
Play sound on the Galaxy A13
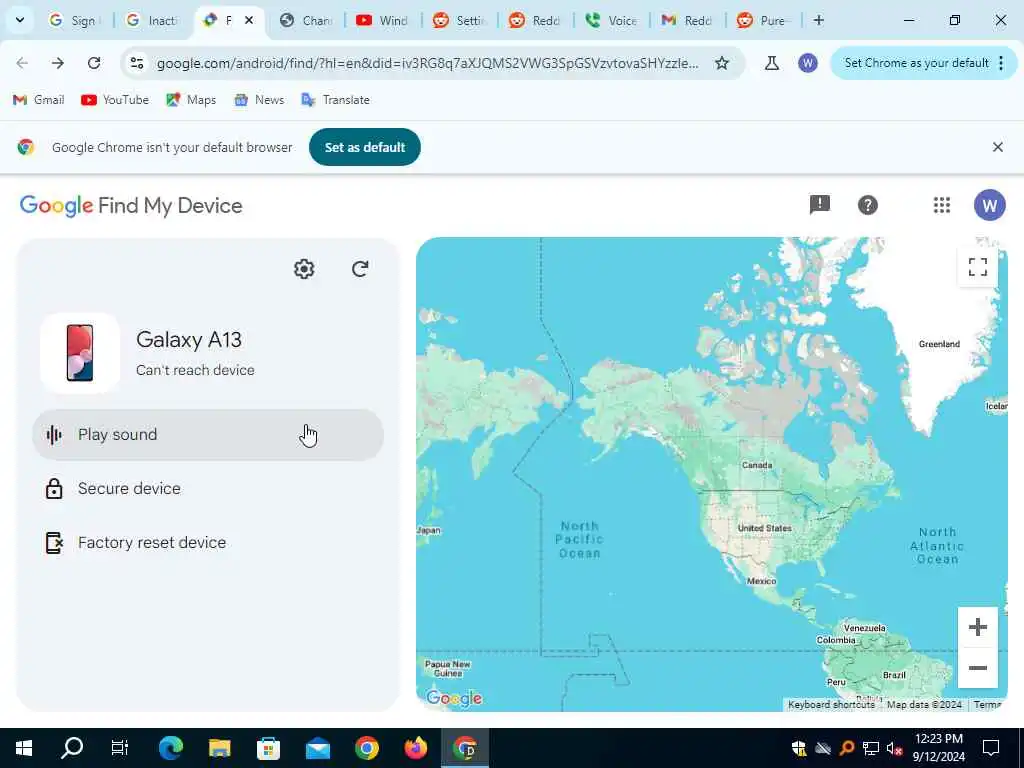coord(208,435)
